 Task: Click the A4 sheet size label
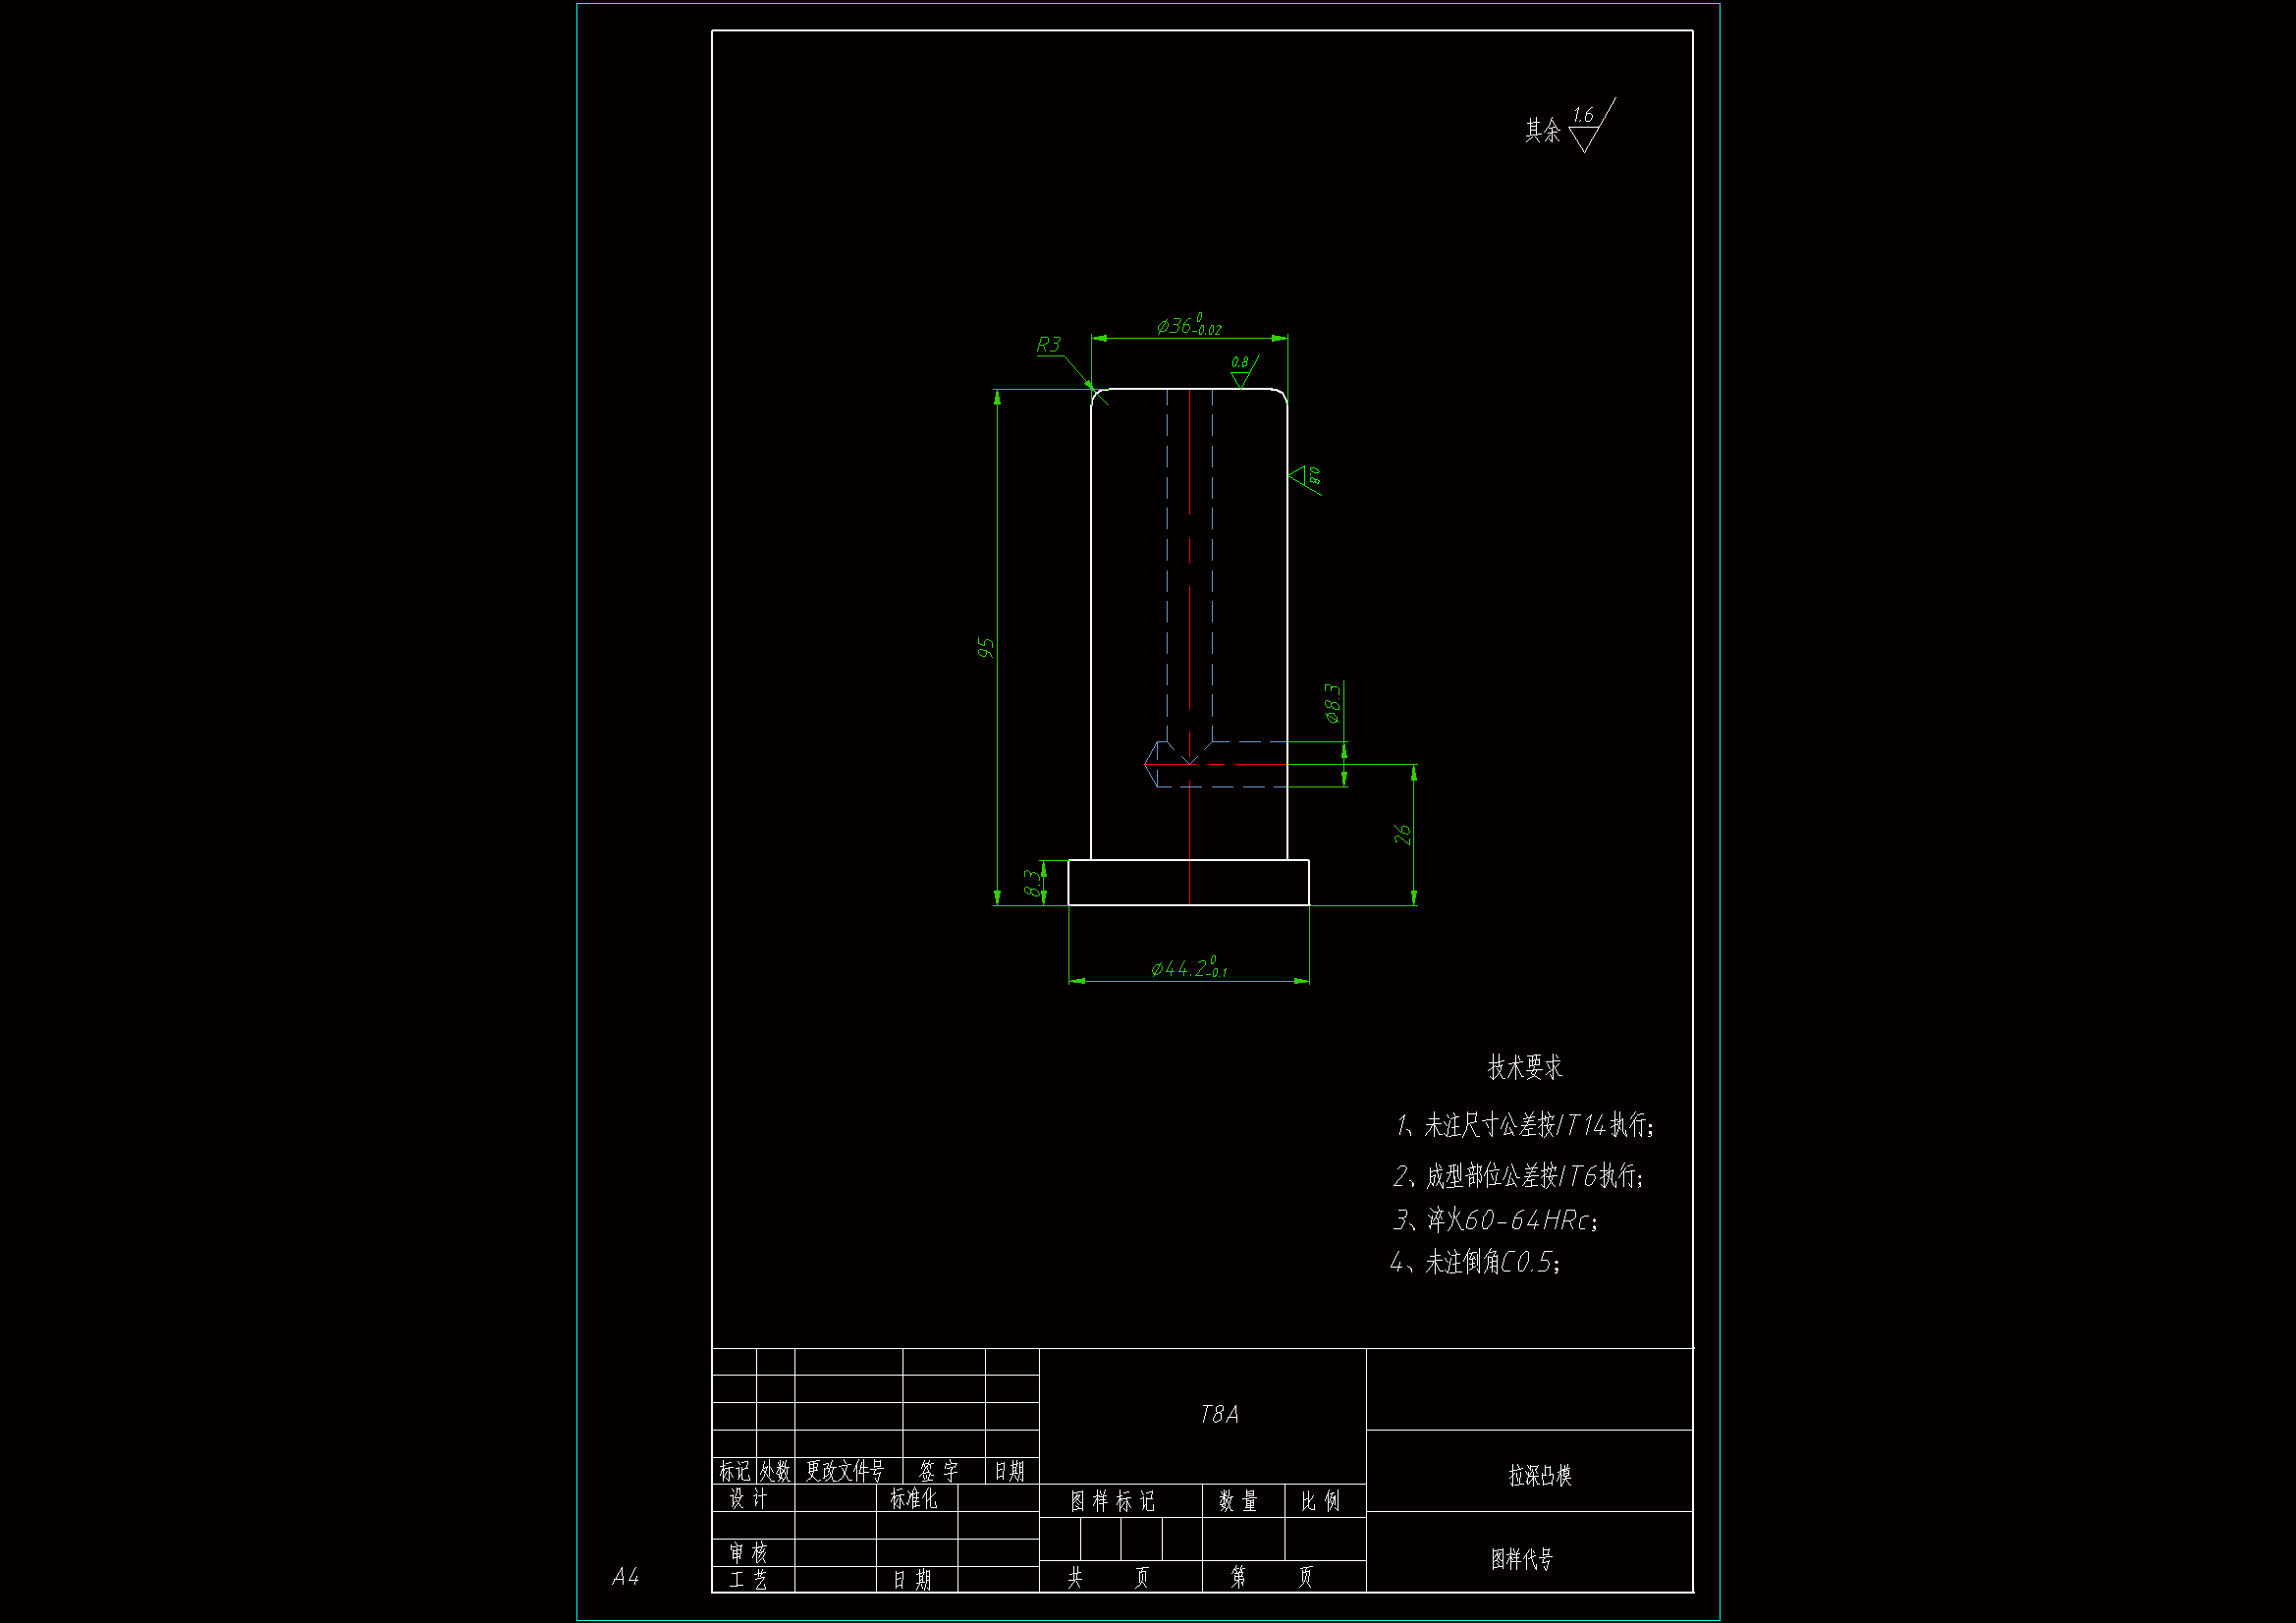[625, 1577]
